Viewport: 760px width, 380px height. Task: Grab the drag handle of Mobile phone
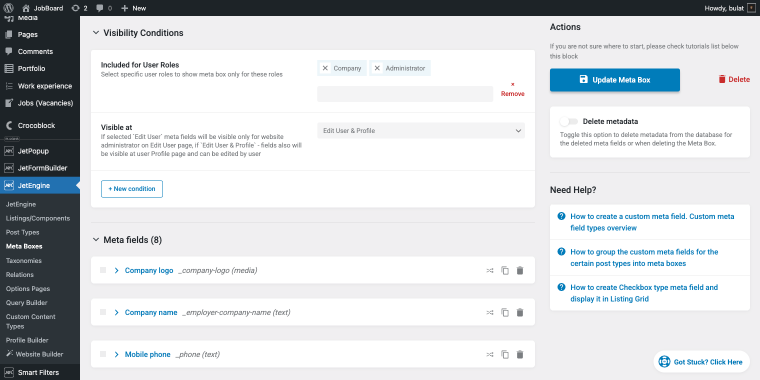click(103, 354)
